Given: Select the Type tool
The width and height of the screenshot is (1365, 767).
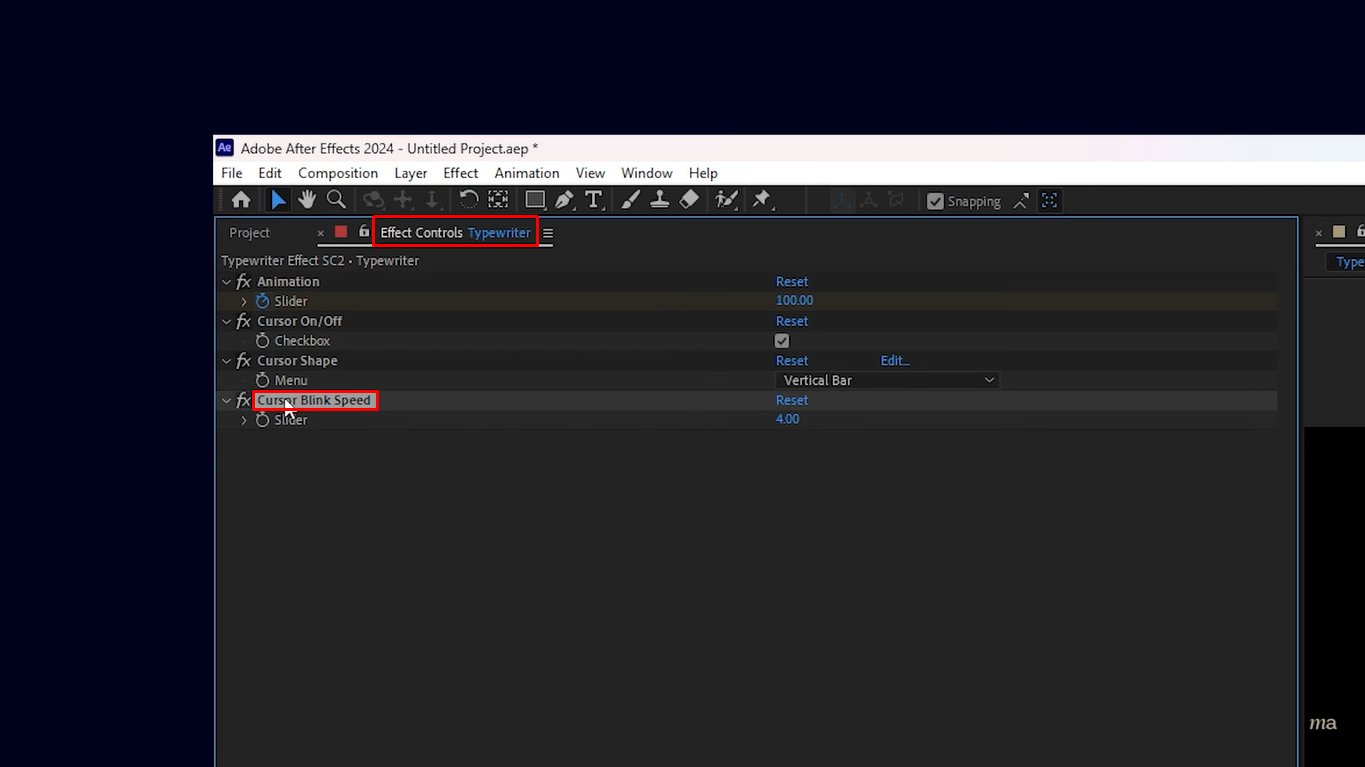Looking at the screenshot, I should 593,199.
